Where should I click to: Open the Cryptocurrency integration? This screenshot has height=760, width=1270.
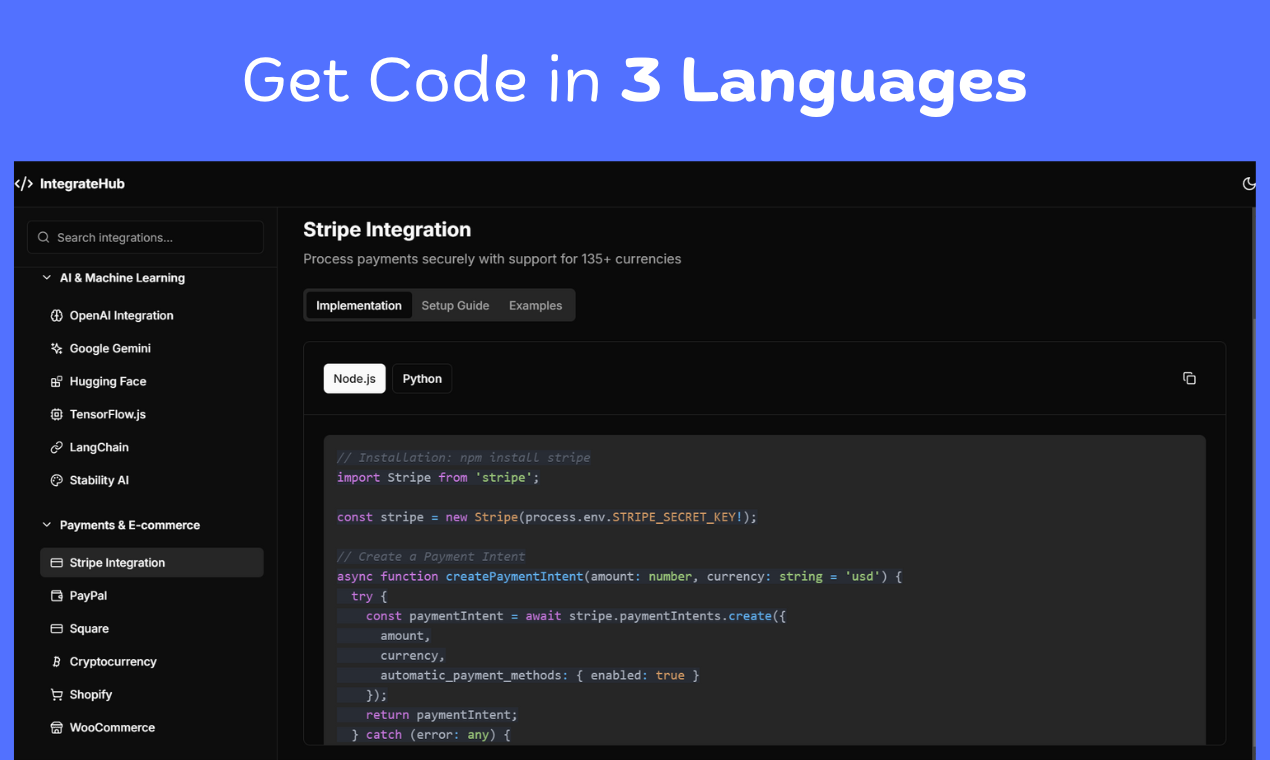pyautogui.click(x=152, y=662)
